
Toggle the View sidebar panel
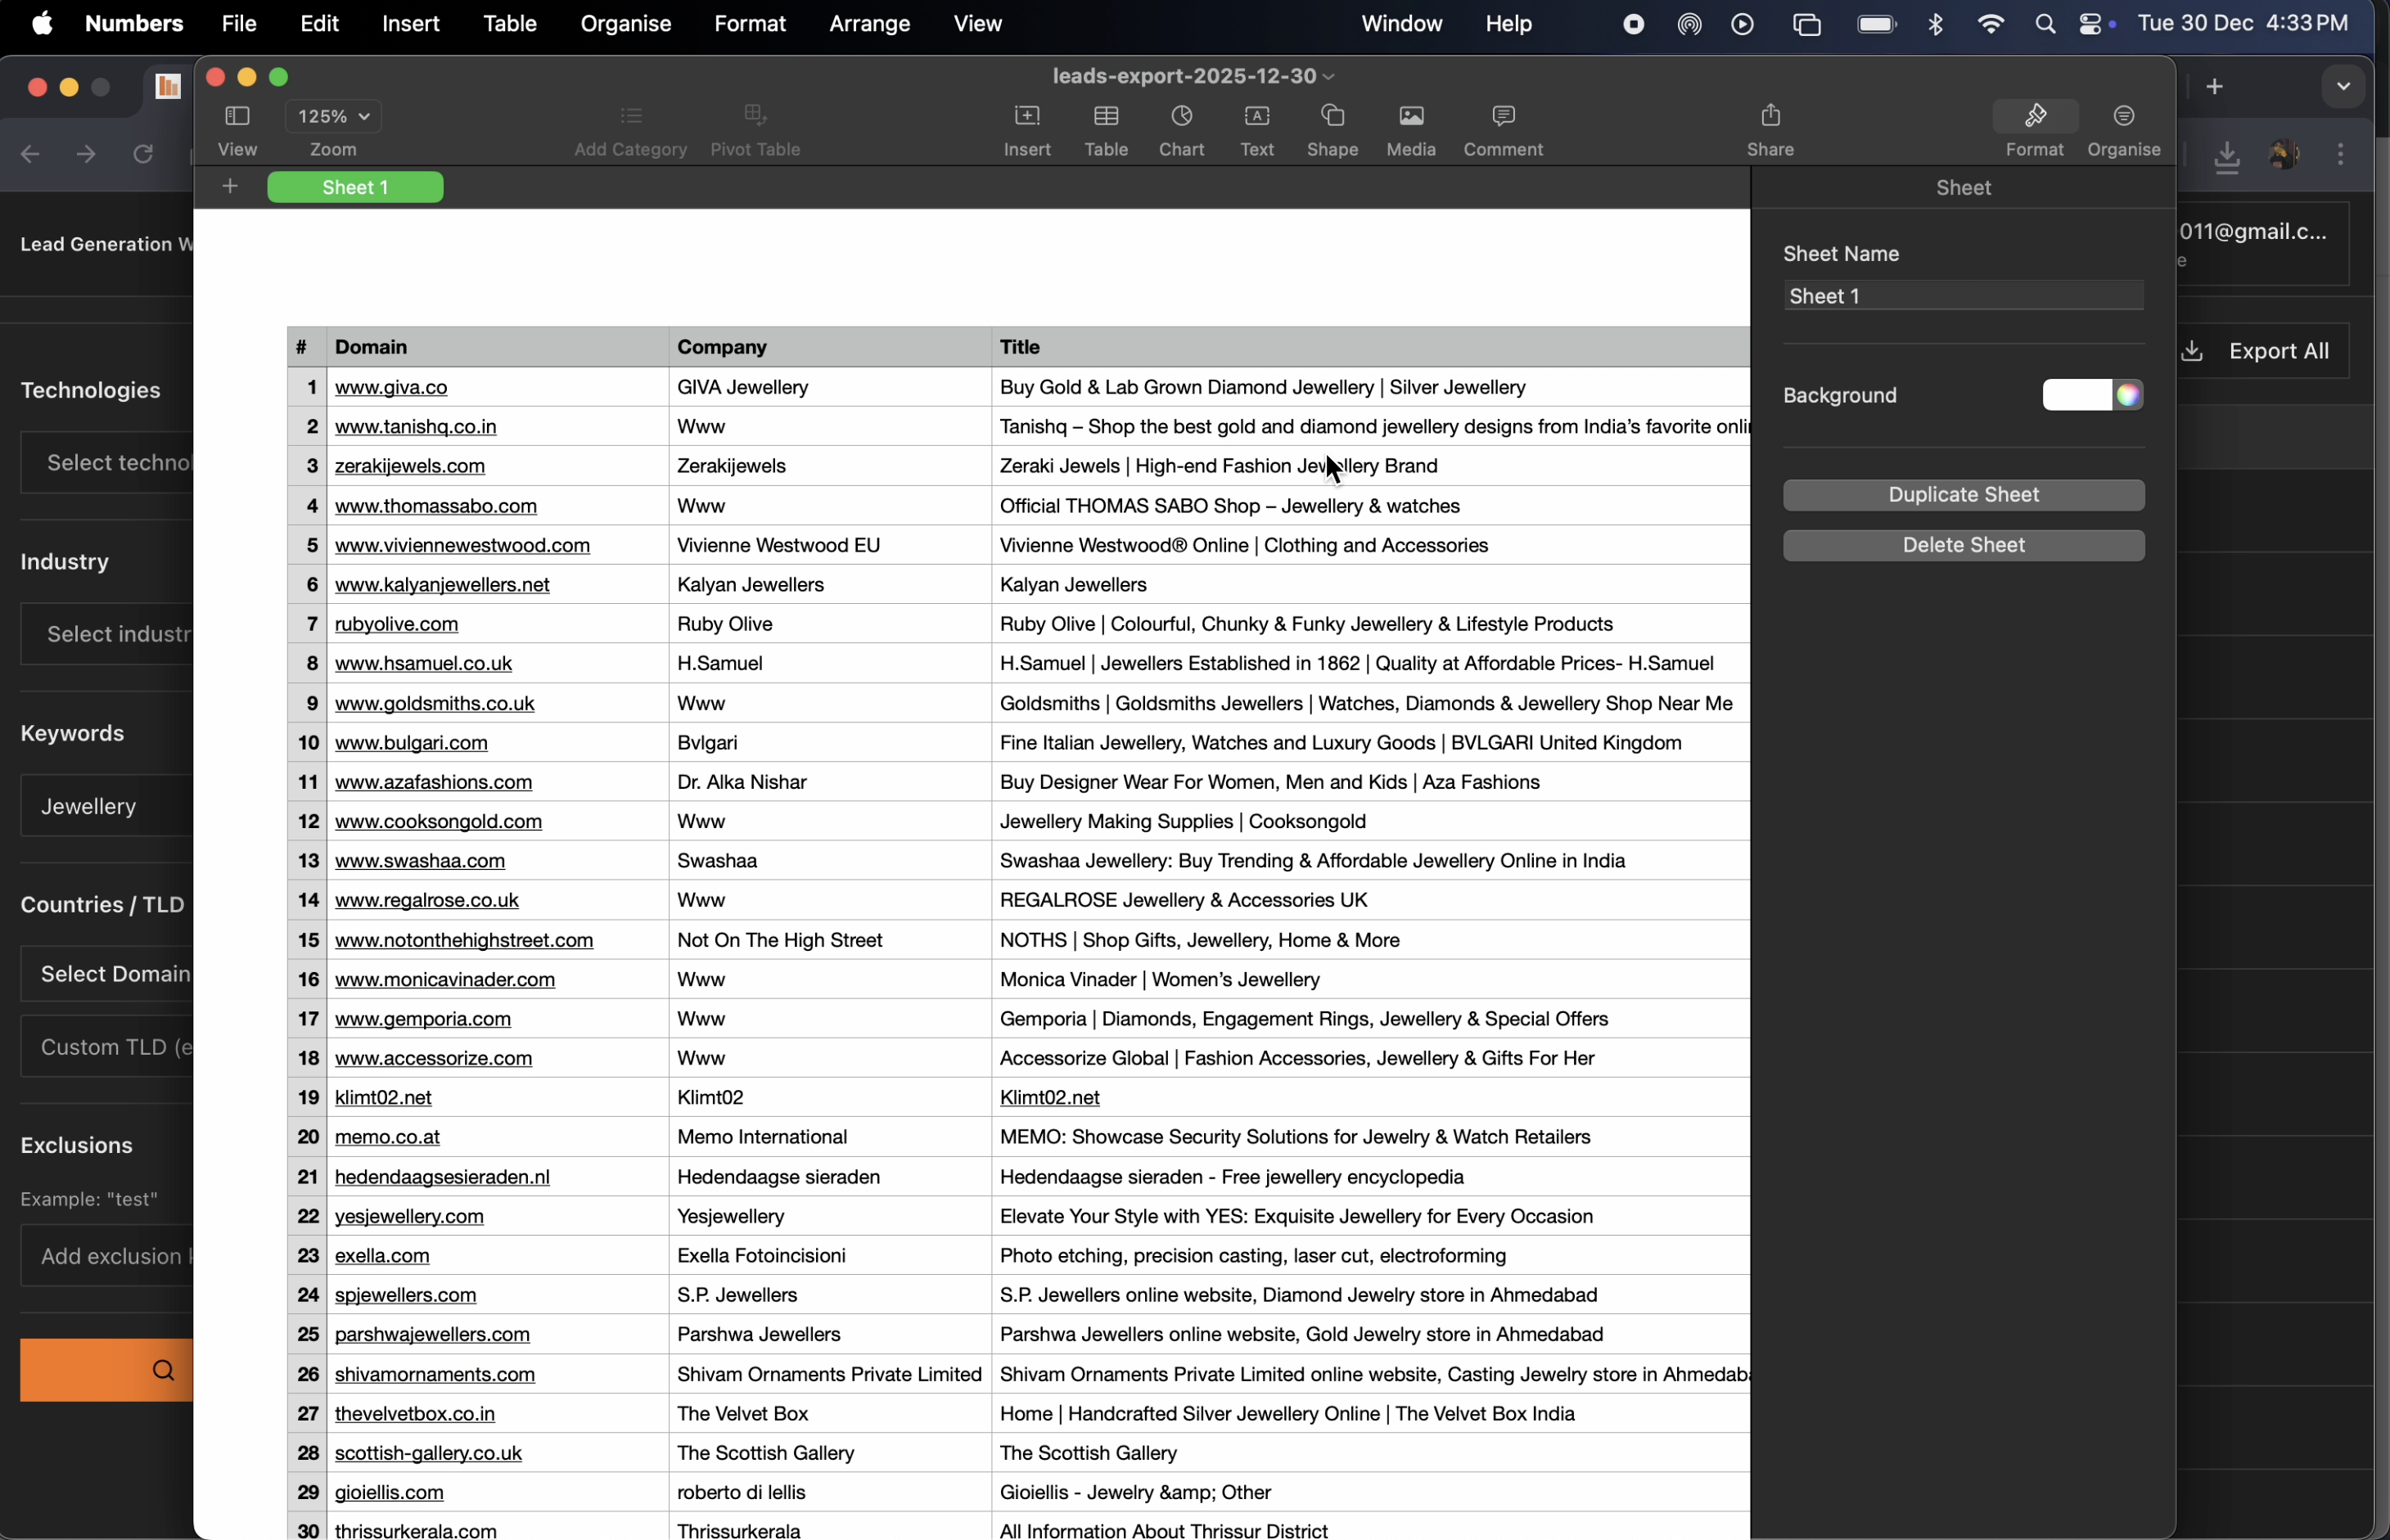(x=237, y=117)
